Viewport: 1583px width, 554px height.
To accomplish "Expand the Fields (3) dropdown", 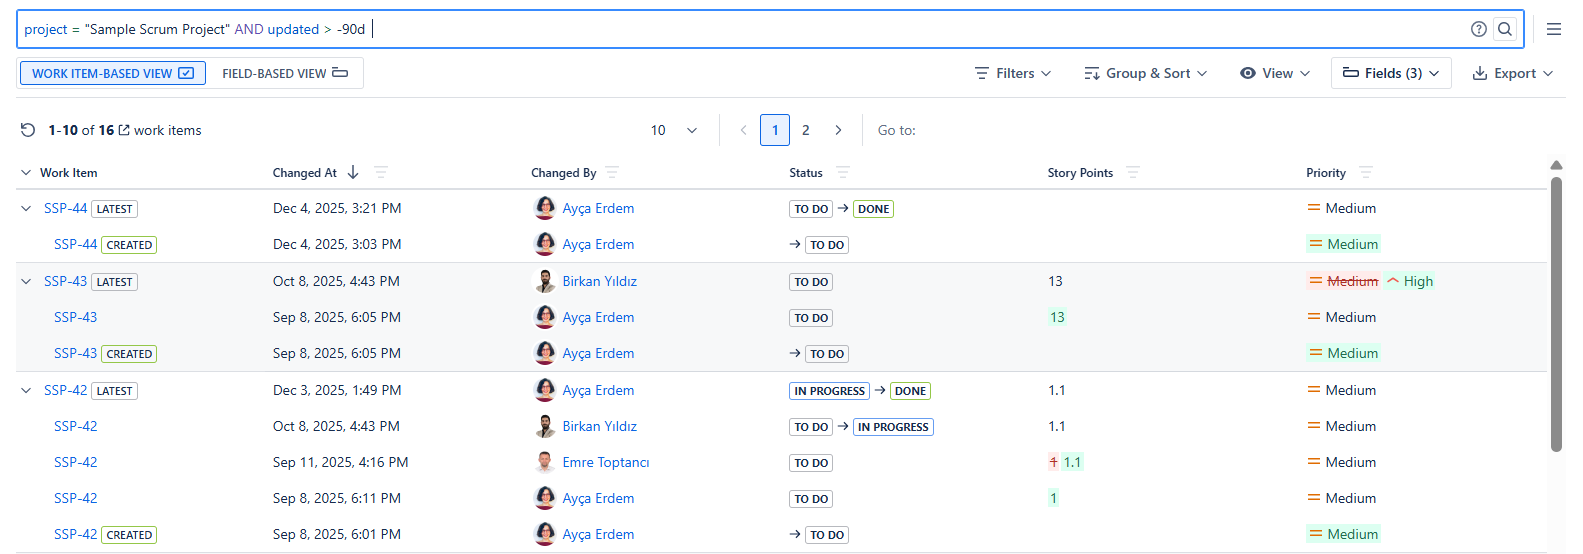I will [x=1391, y=73].
